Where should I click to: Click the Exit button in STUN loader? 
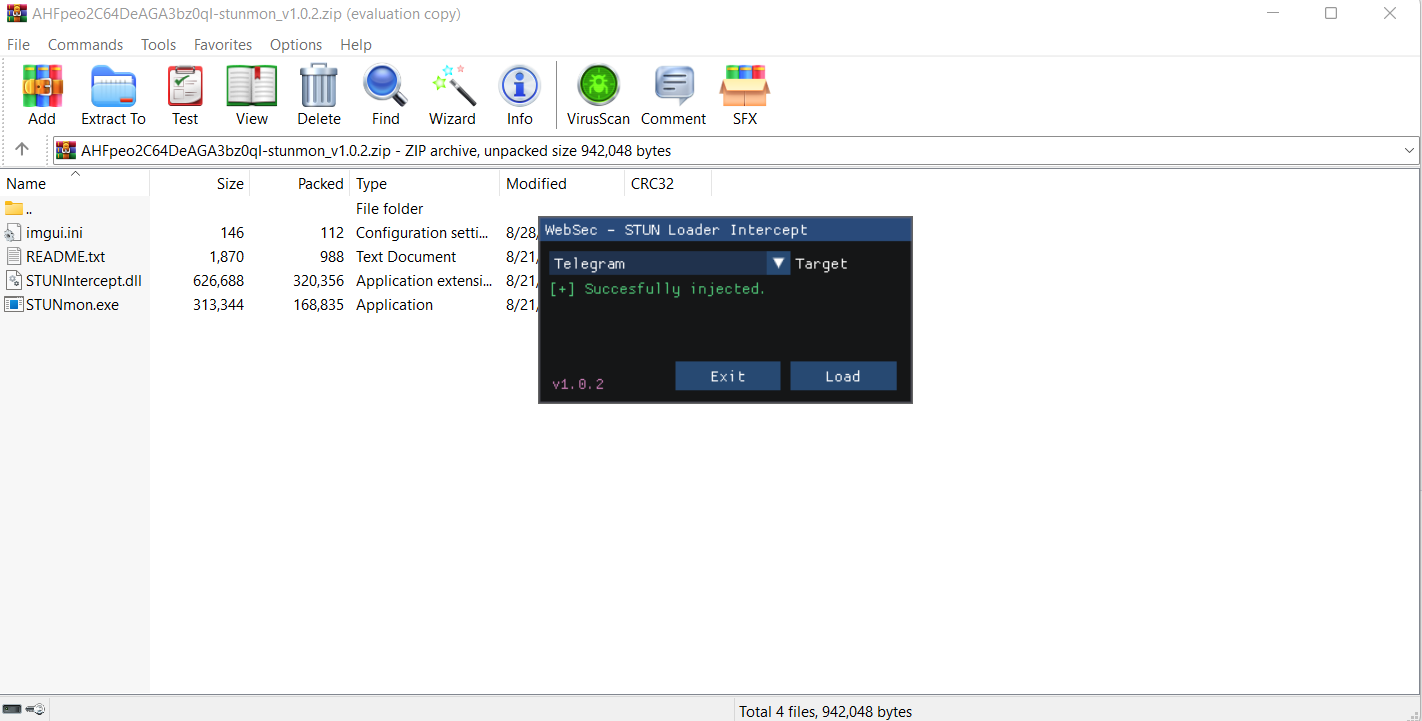pyautogui.click(x=728, y=376)
